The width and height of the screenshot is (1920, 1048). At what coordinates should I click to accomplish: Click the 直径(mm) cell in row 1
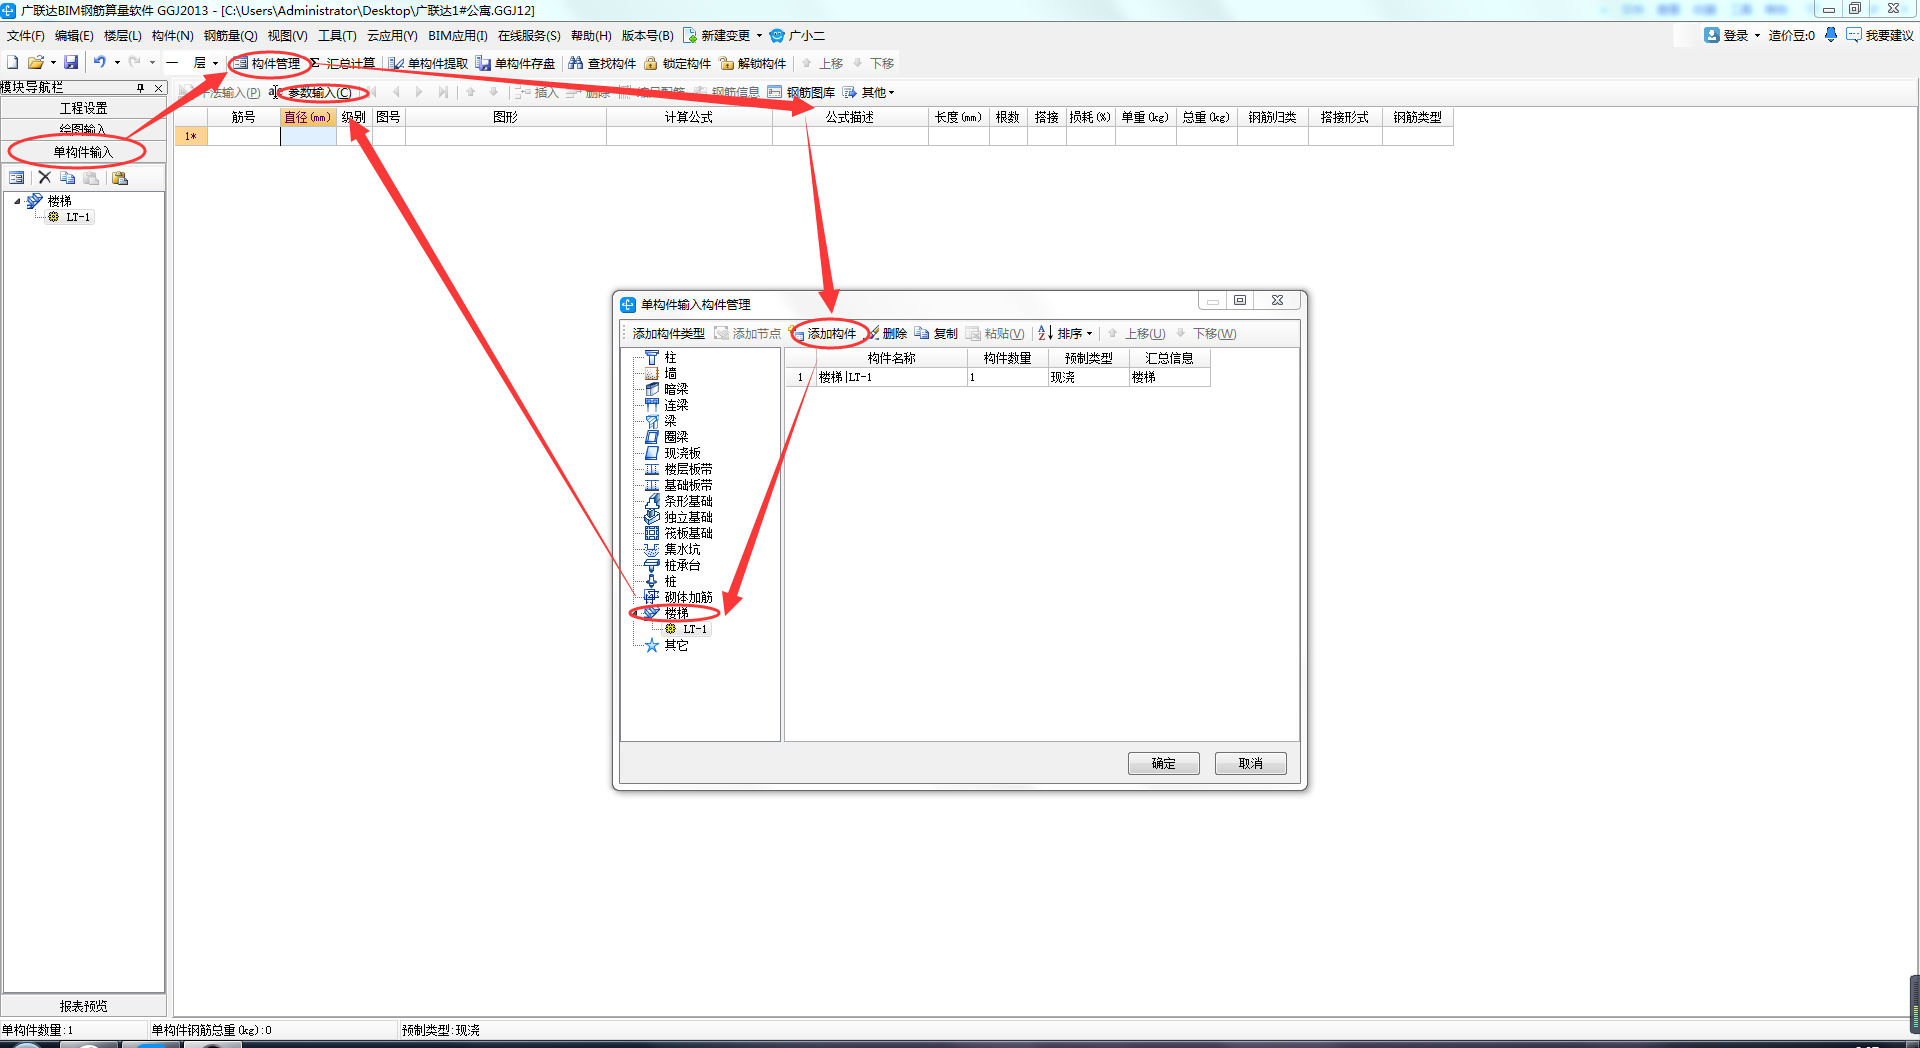308,136
